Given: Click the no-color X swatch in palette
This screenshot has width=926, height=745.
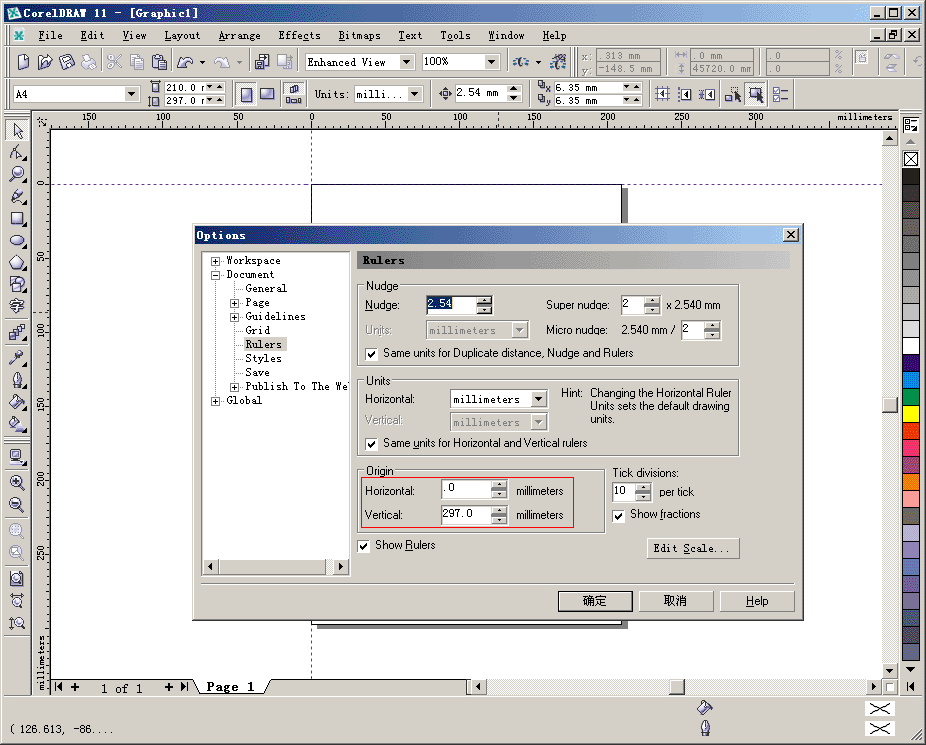Looking at the screenshot, I should click(911, 159).
